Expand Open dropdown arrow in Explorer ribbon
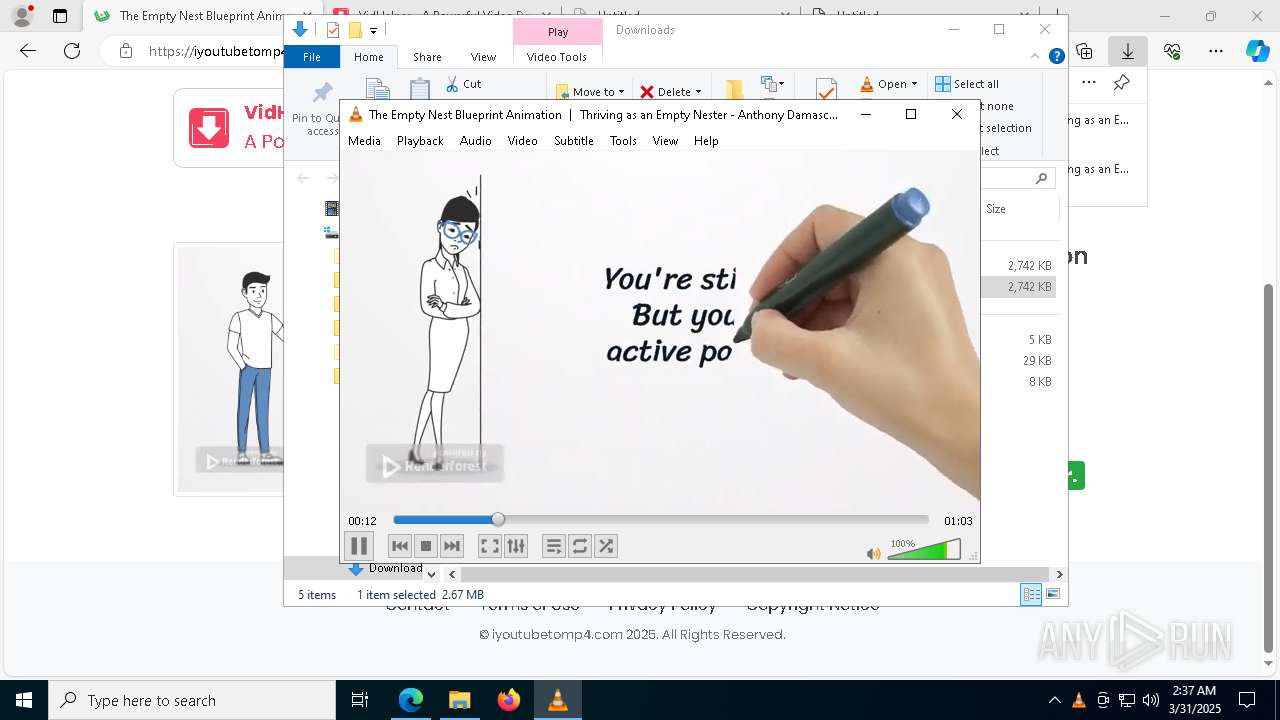Screen dimensions: 1280x720 point(914,84)
